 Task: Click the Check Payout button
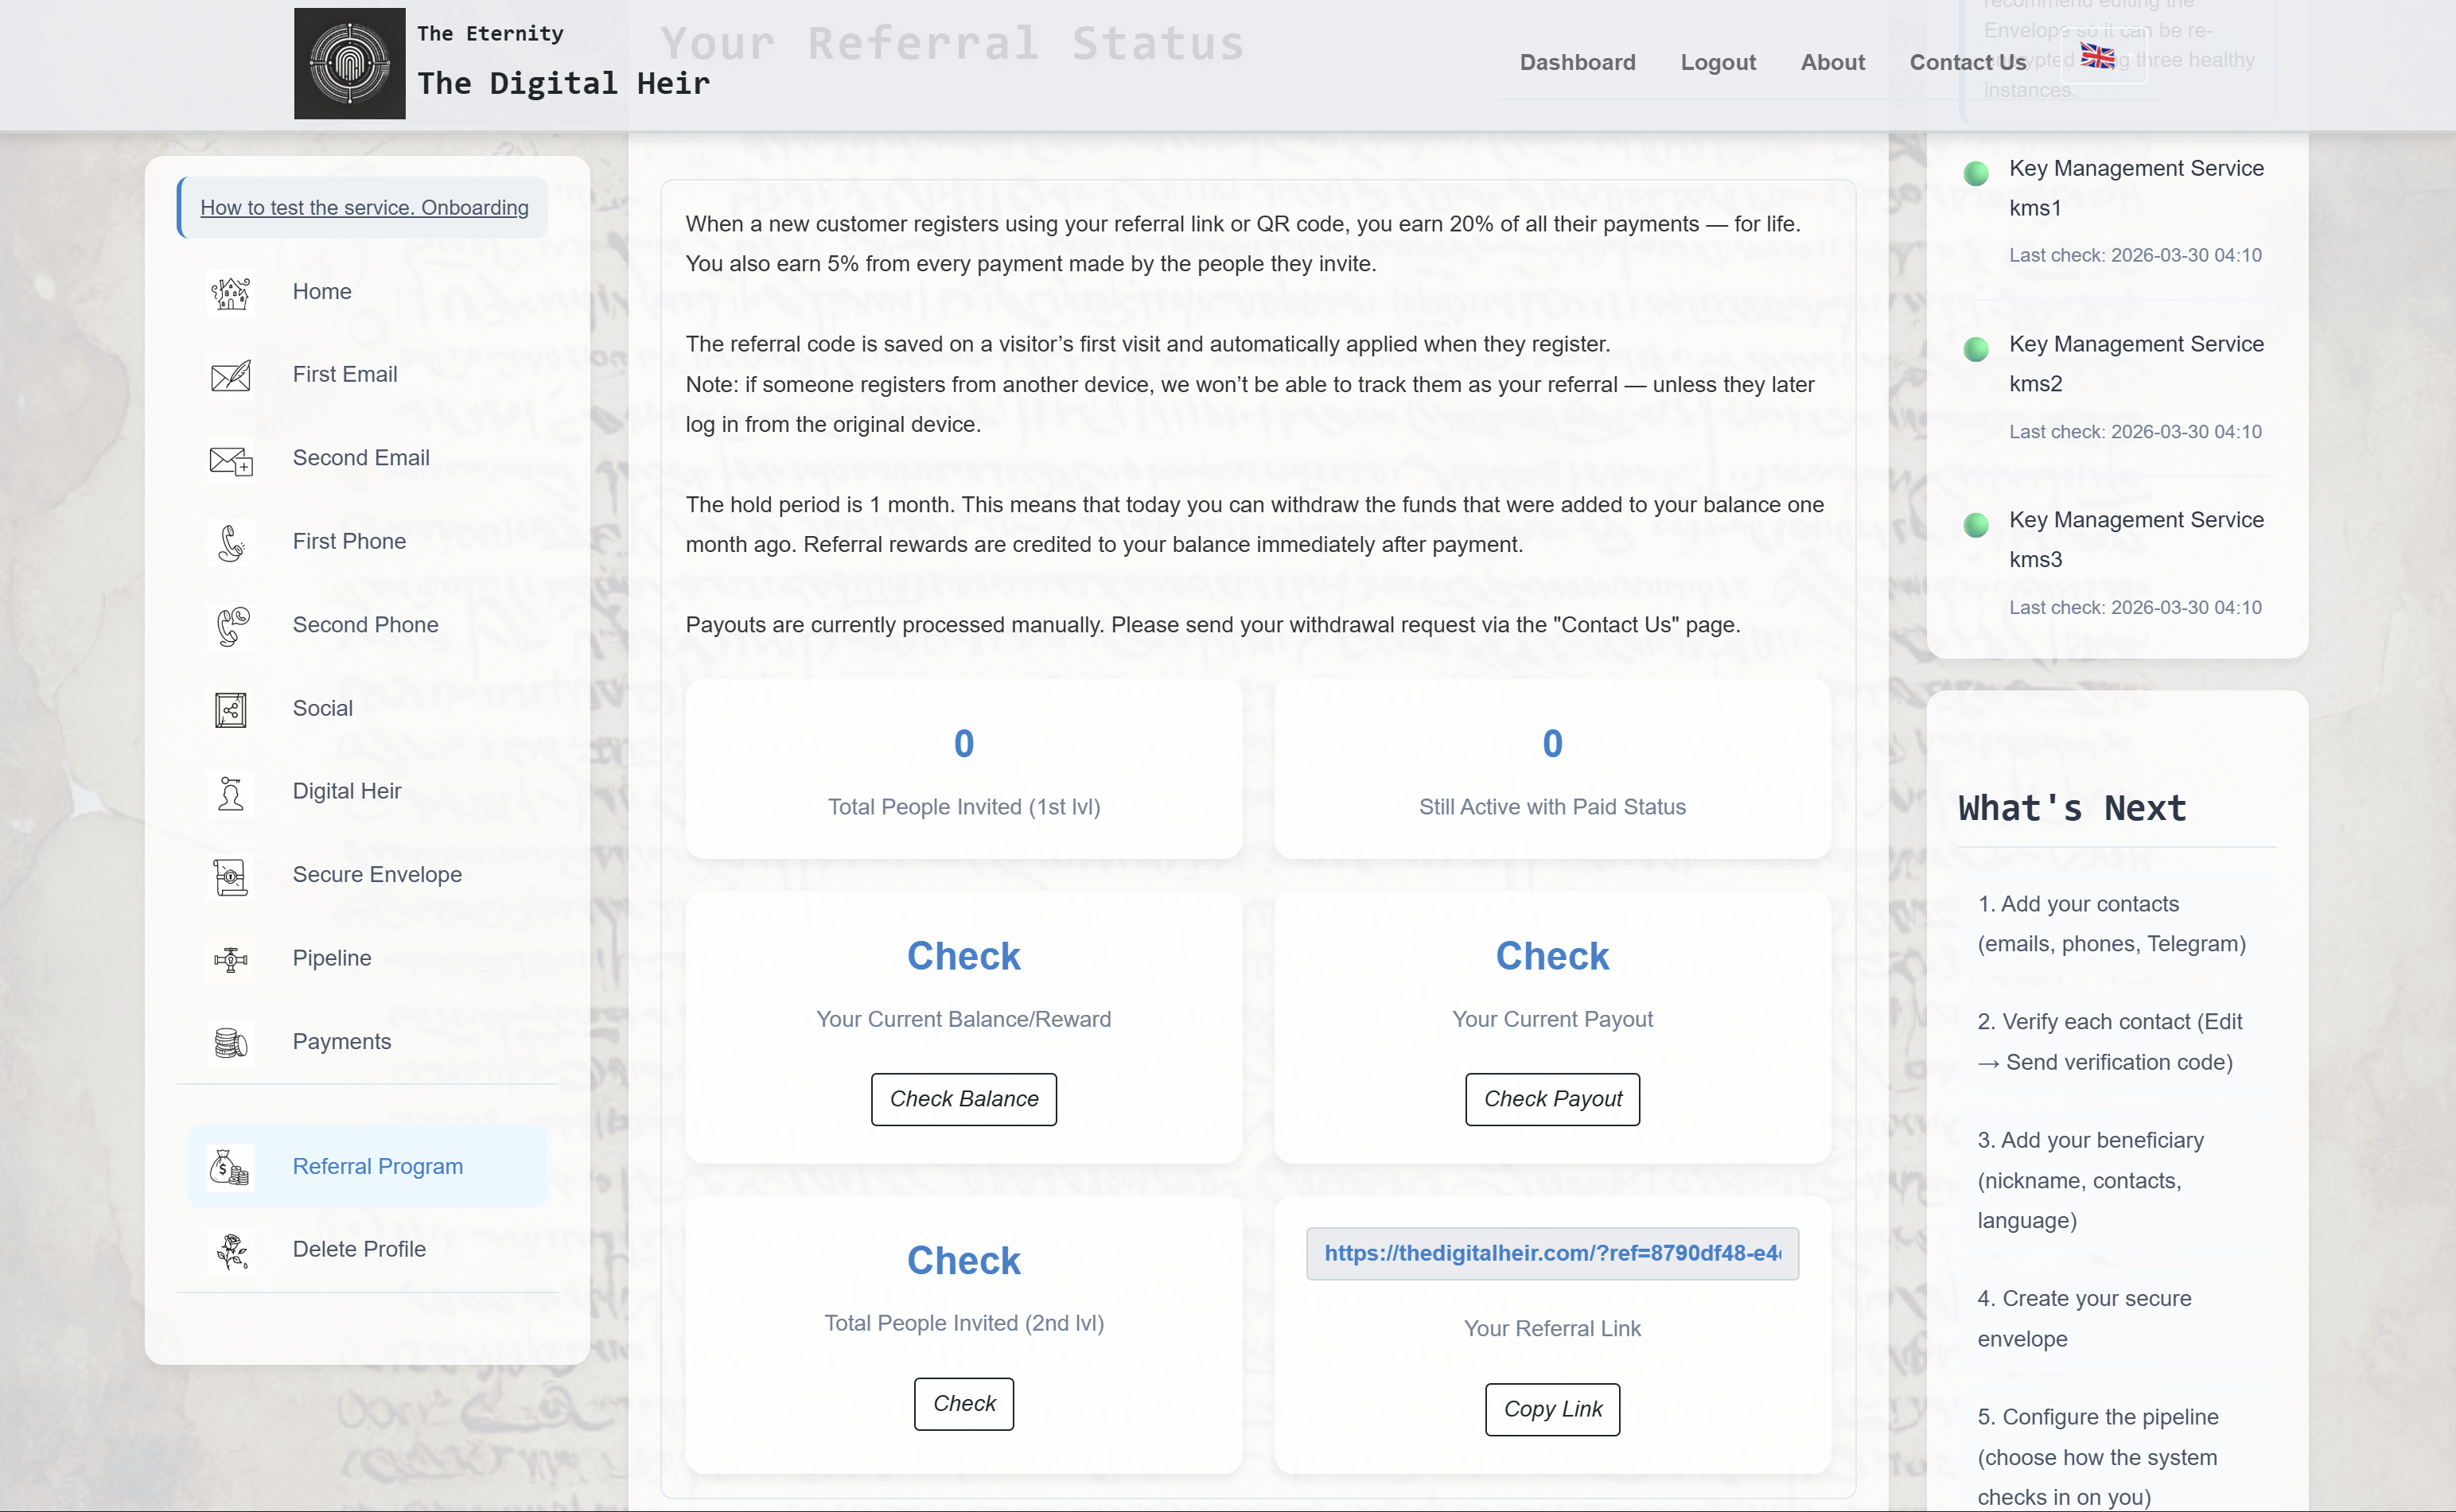[1552, 1099]
